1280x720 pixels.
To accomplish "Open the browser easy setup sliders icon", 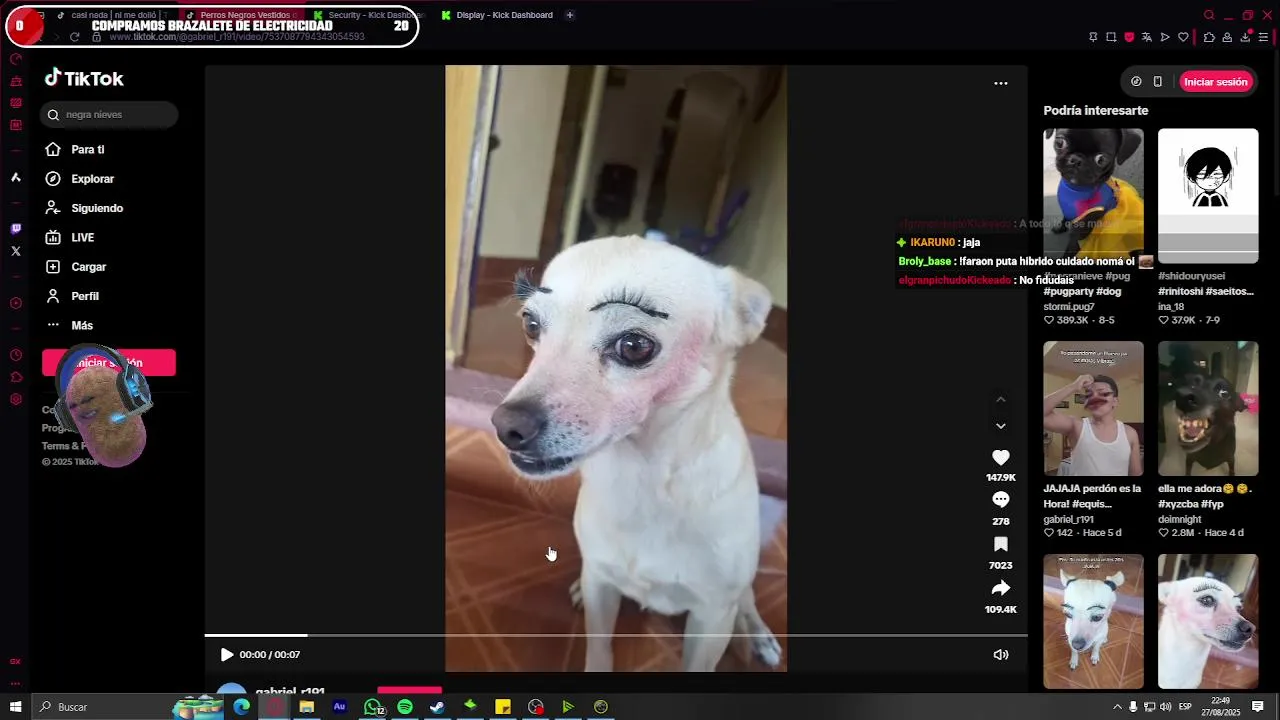I will pyautogui.click(x=1264, y=37).
